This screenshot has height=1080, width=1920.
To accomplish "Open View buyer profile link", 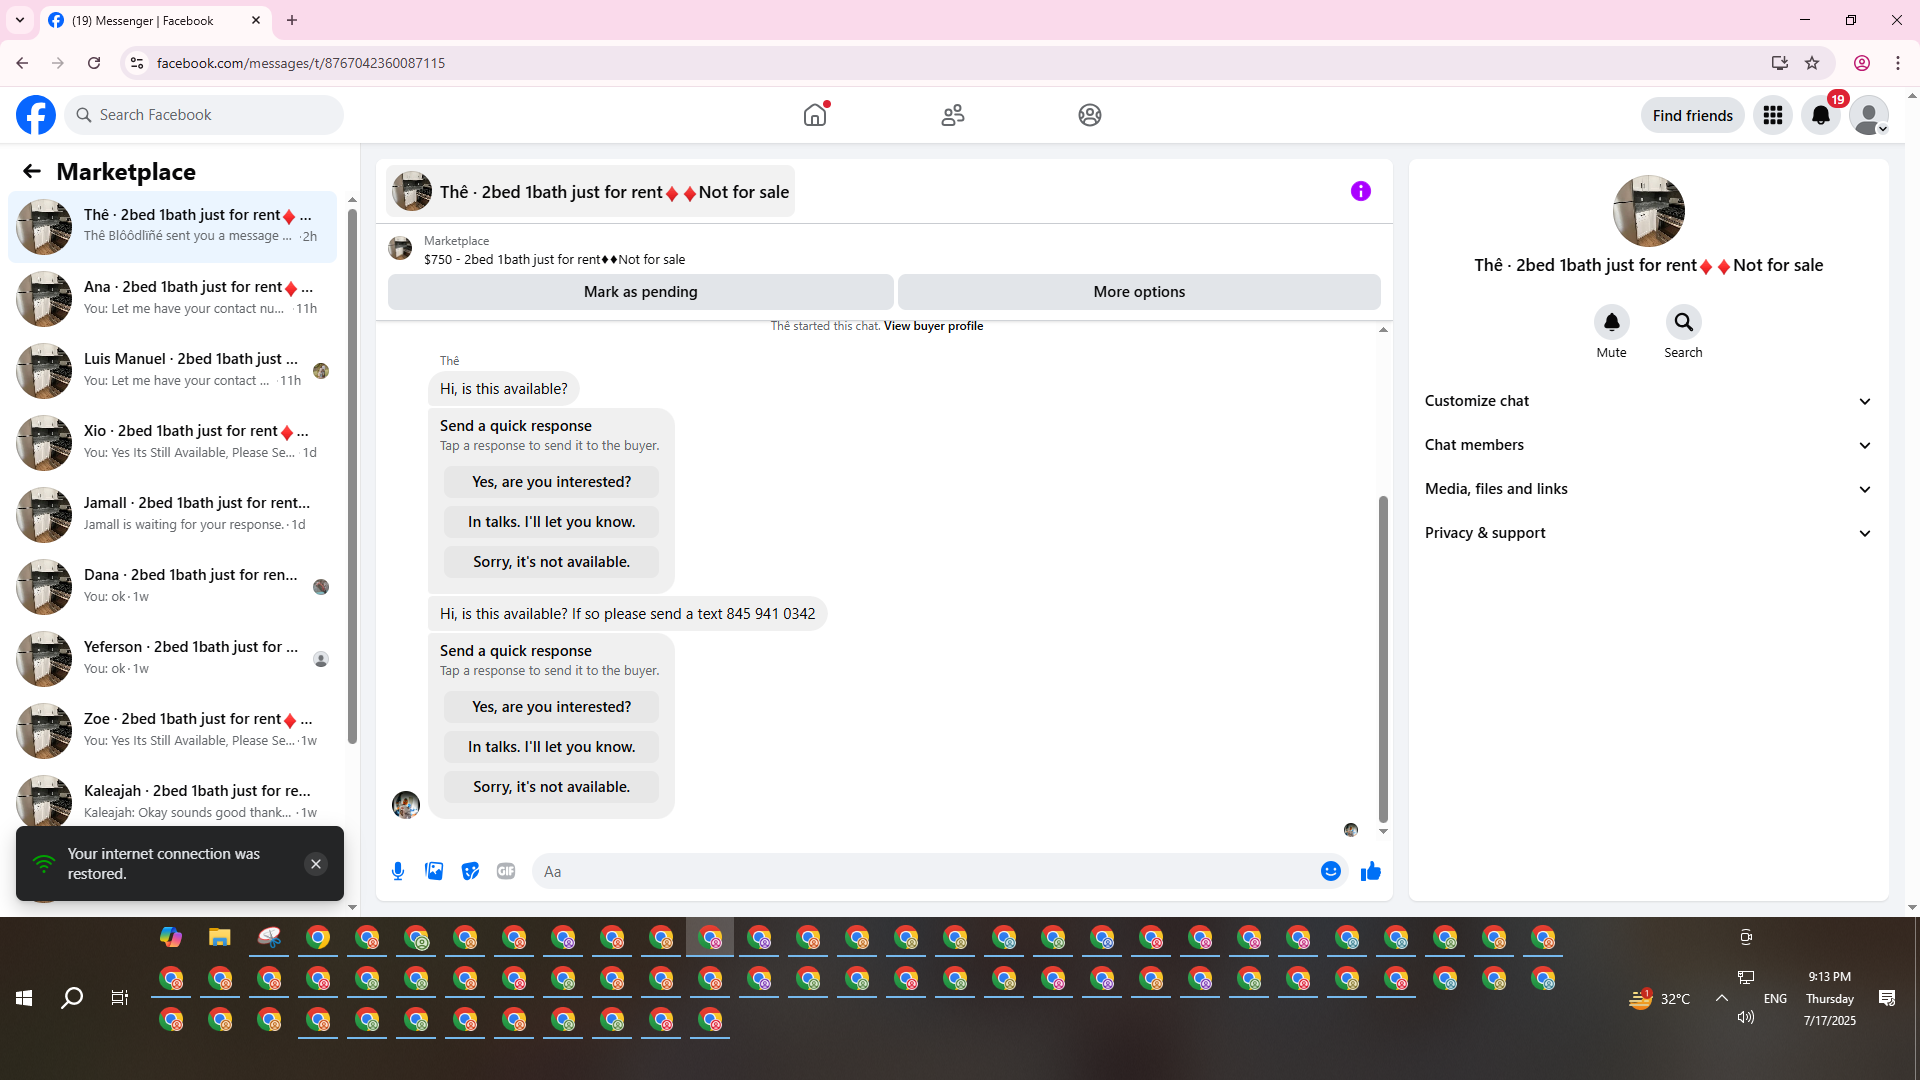I will pos(933,326).
